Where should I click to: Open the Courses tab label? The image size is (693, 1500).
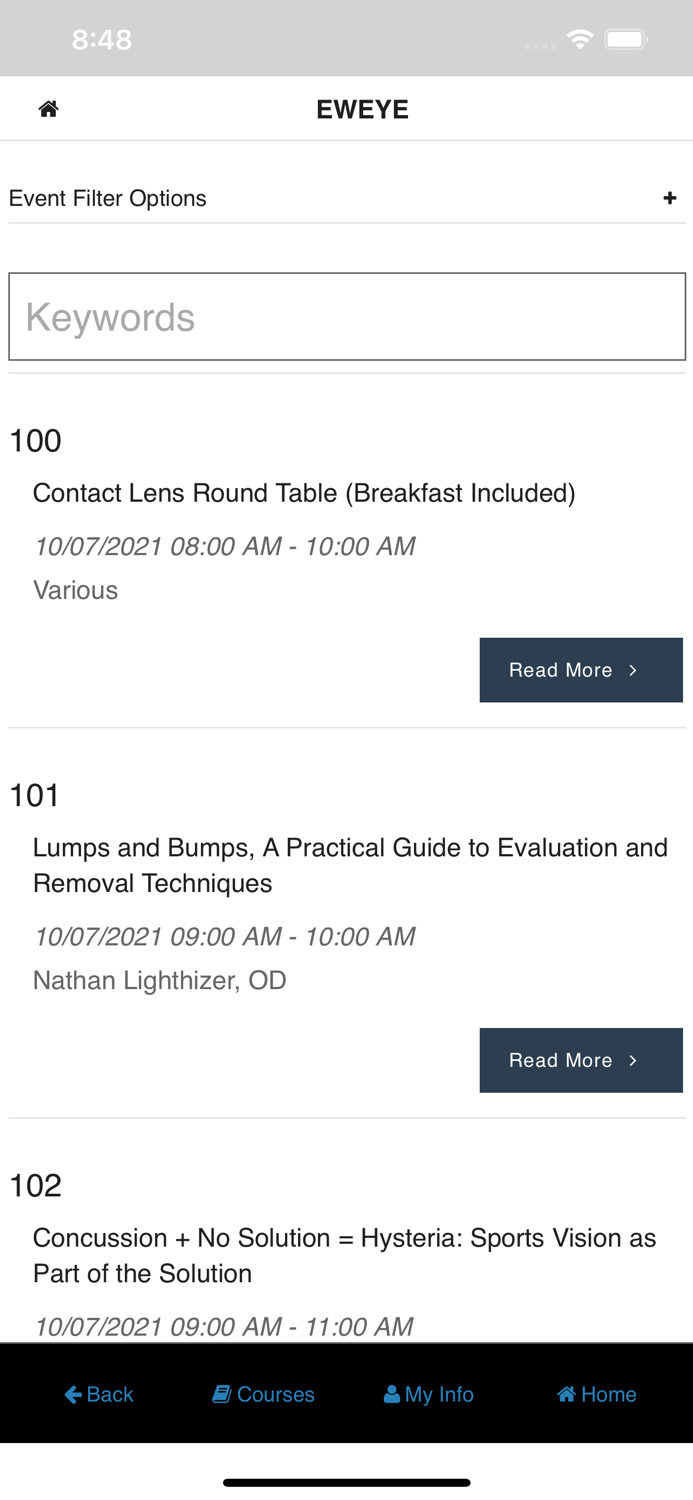pos(275,1394)
